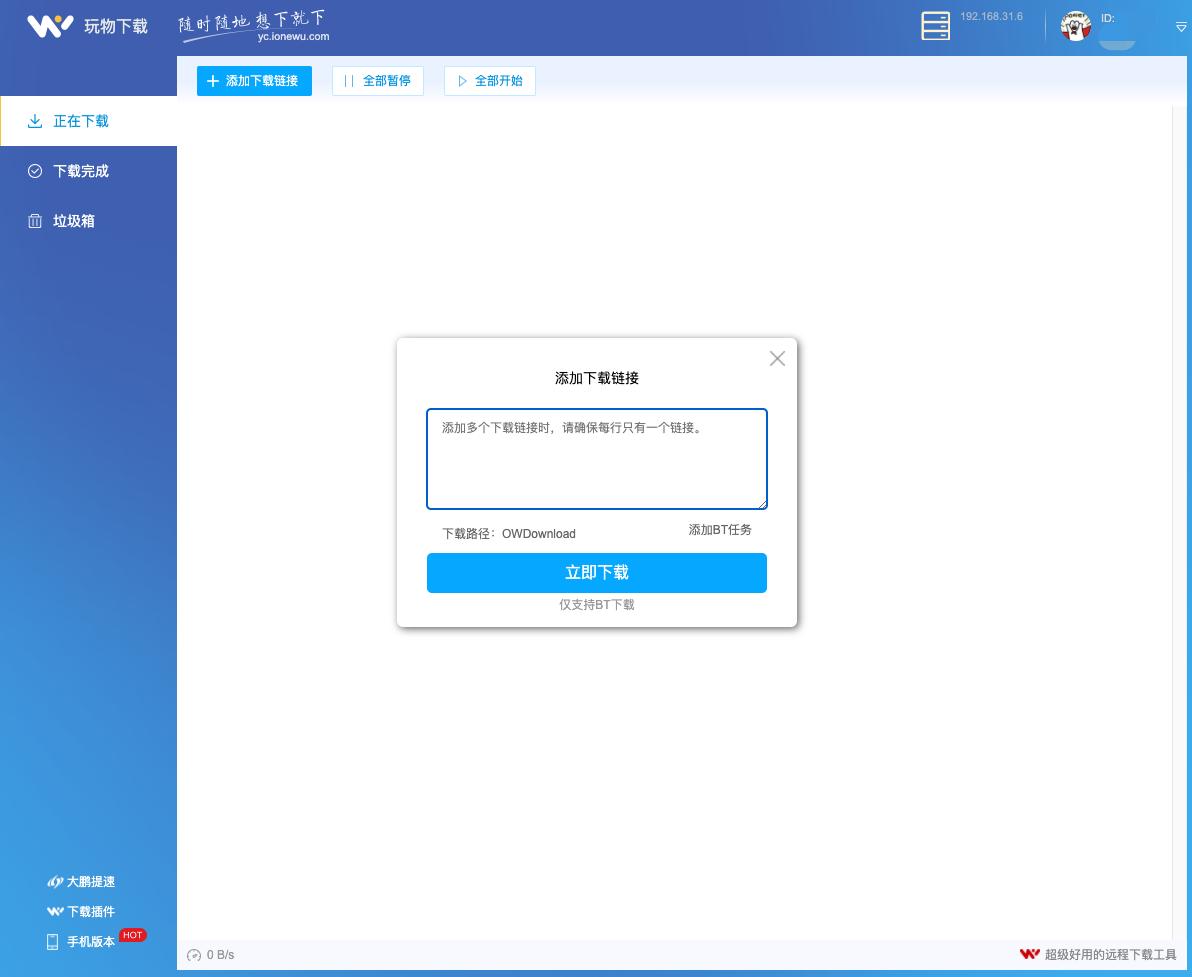
Task: Click the checkmark icon beside 下载完成
Action: pos(35,171)
